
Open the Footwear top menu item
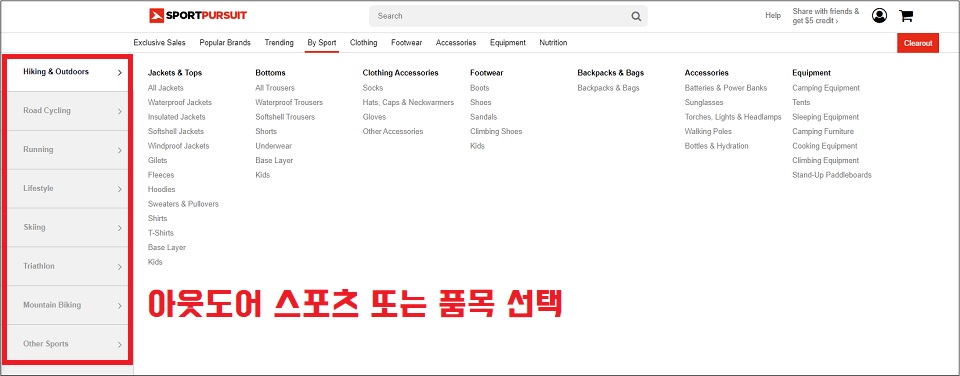tap(407, 43)
